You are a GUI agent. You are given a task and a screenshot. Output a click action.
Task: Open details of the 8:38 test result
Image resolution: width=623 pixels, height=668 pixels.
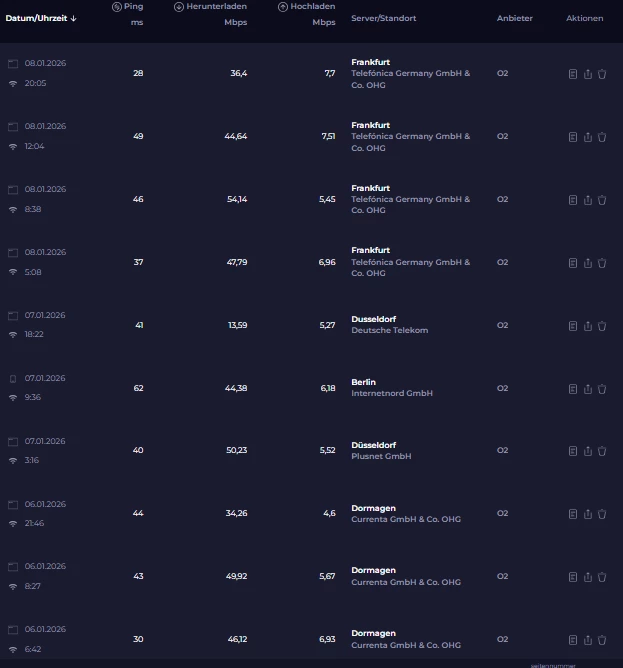573,200
